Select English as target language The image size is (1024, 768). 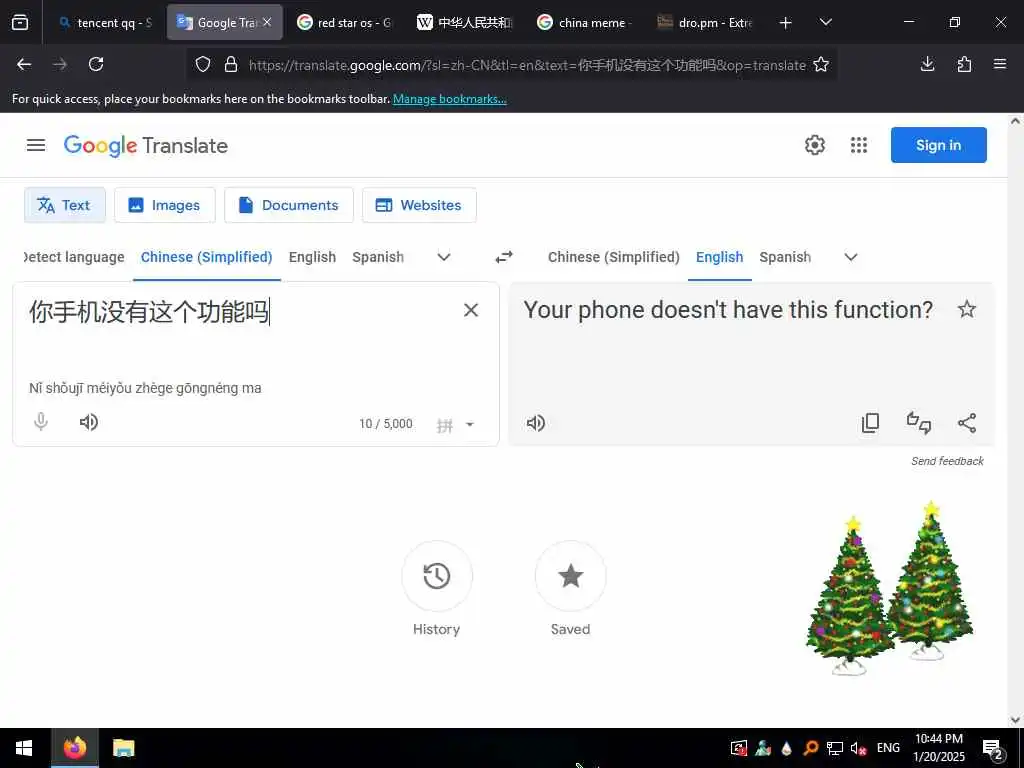720,257
